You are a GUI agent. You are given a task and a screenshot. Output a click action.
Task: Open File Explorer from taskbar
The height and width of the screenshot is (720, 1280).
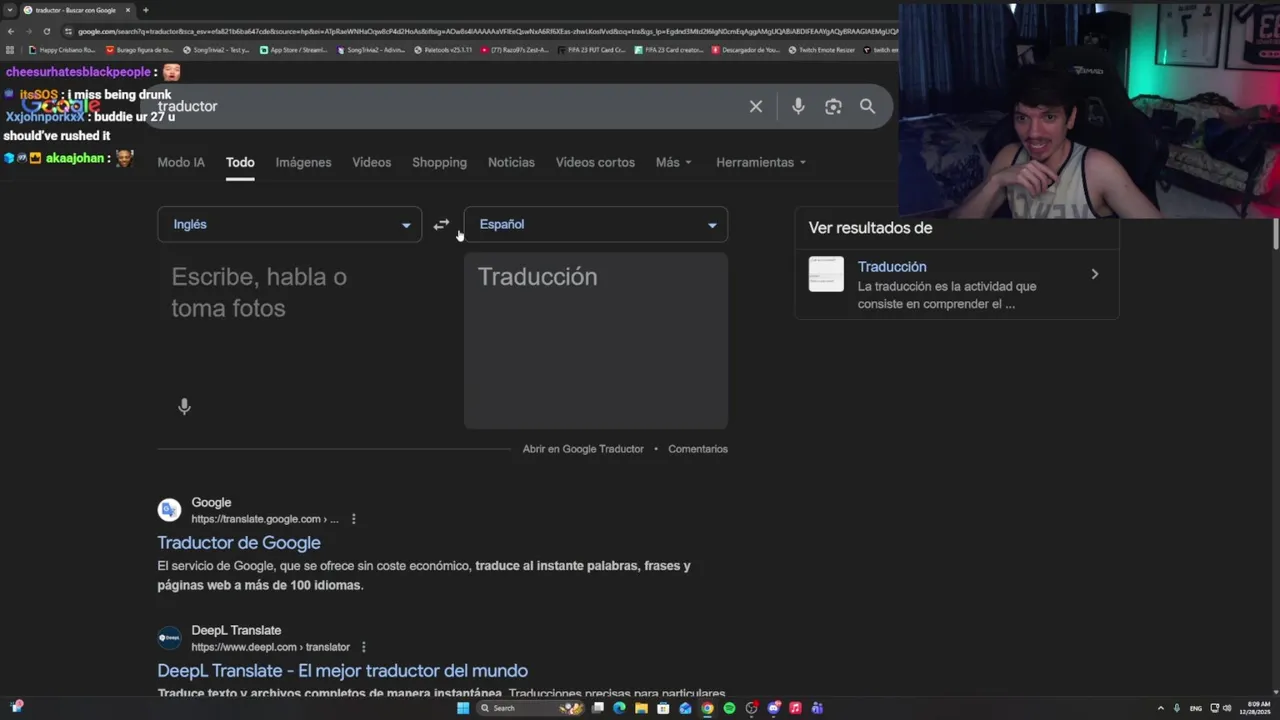pyautogui.click(x=641, y=708)
